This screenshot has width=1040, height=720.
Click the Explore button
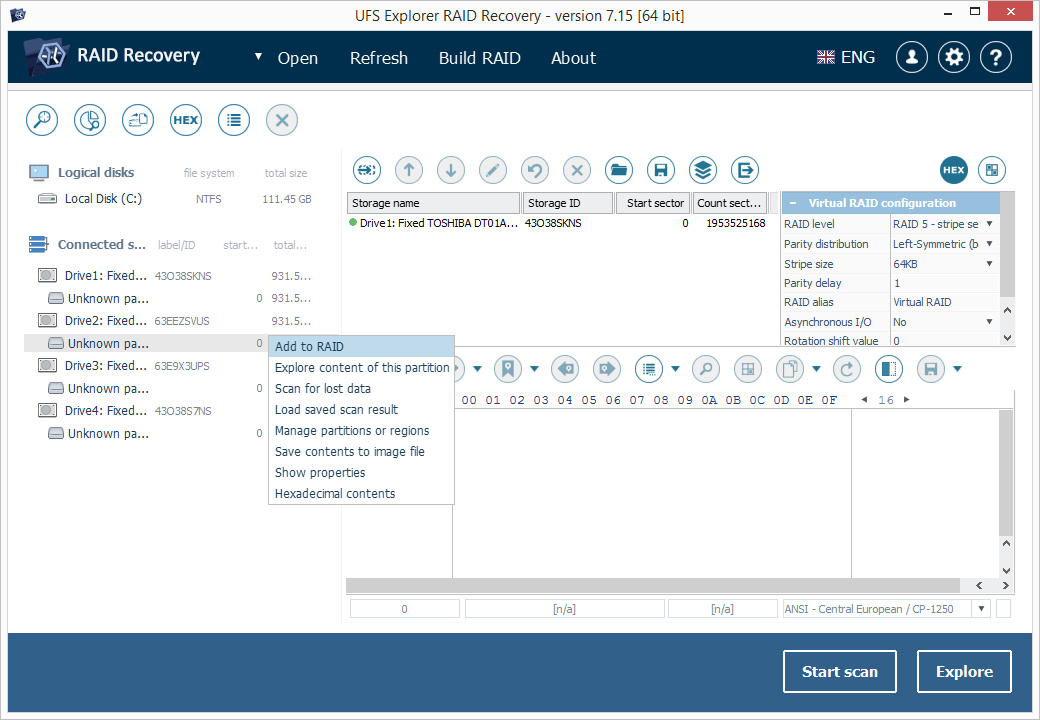[x=964, y=672]
